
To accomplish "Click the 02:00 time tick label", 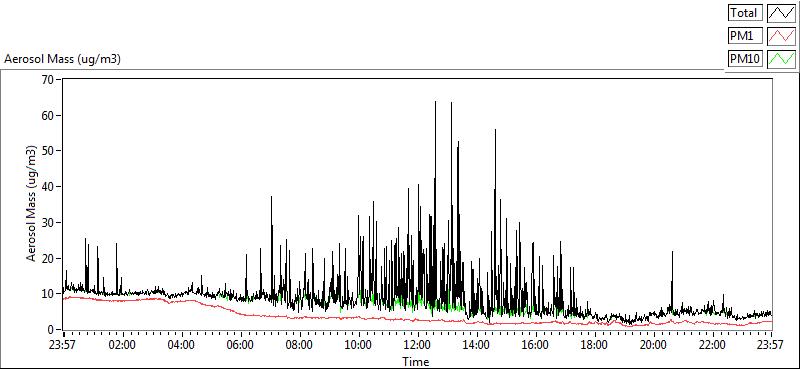I will coord(122,345).
